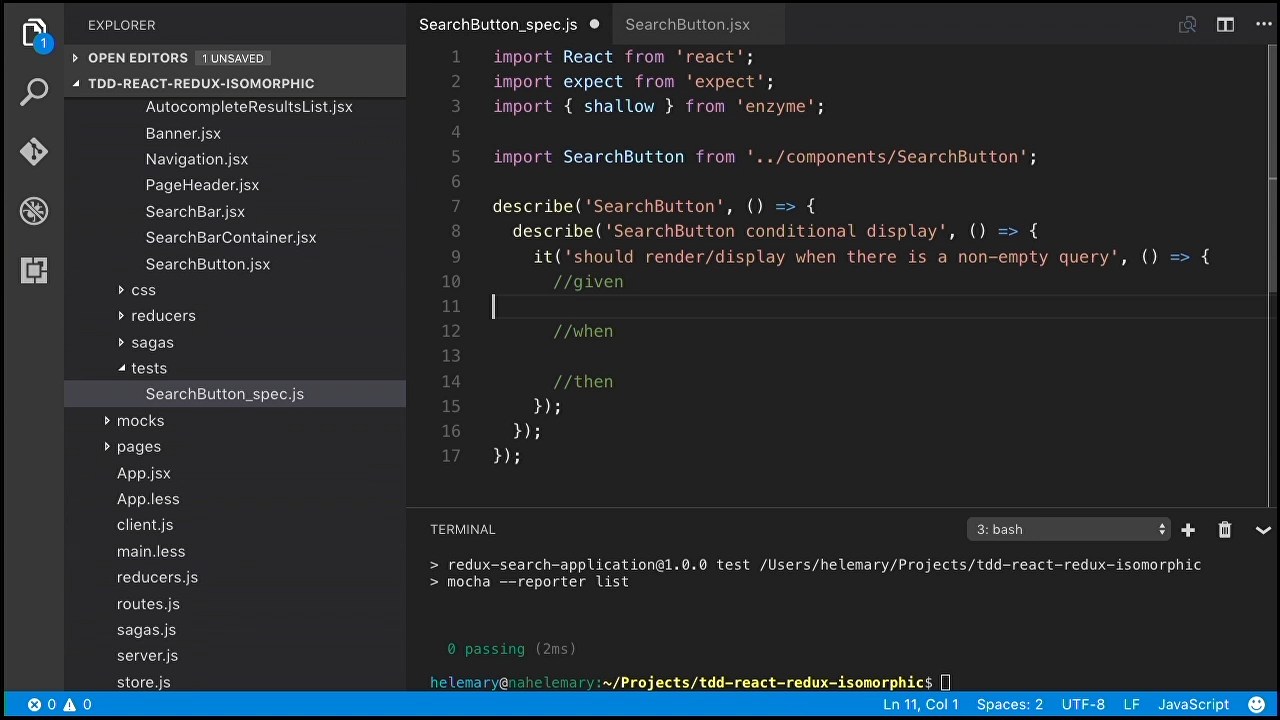Switch to the SearchButton_spec.js tab

click(498, 25)
